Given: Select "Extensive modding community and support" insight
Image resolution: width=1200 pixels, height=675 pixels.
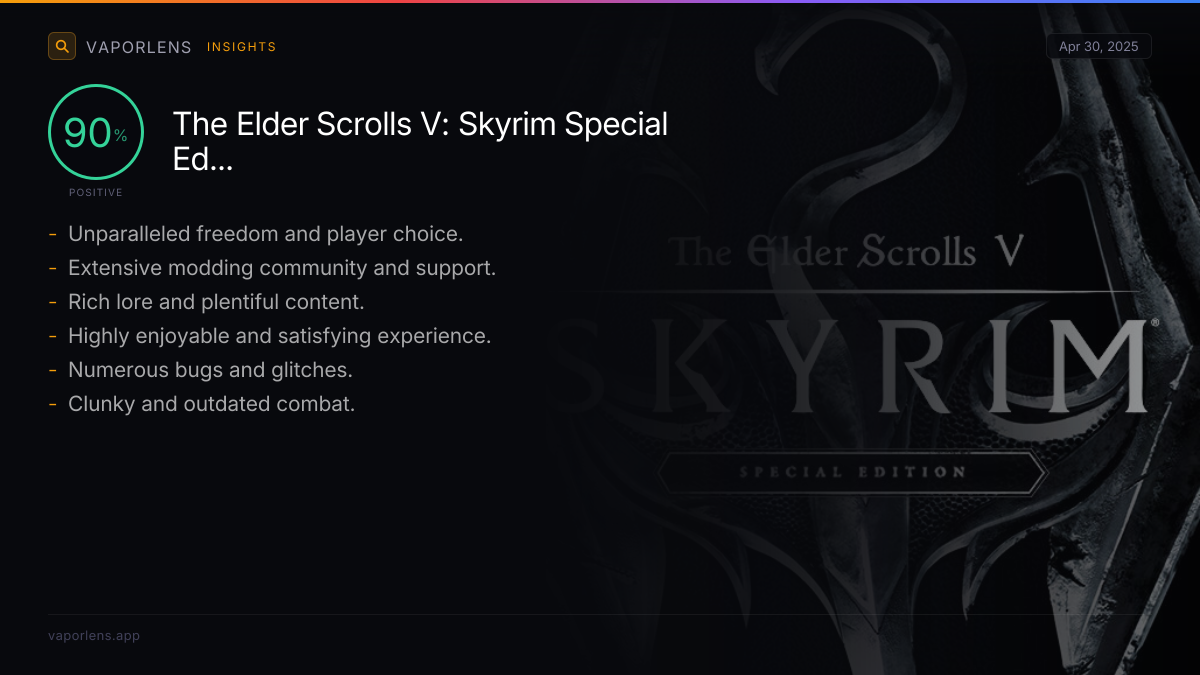Looking at the screenshot, I should pos(281,268).
